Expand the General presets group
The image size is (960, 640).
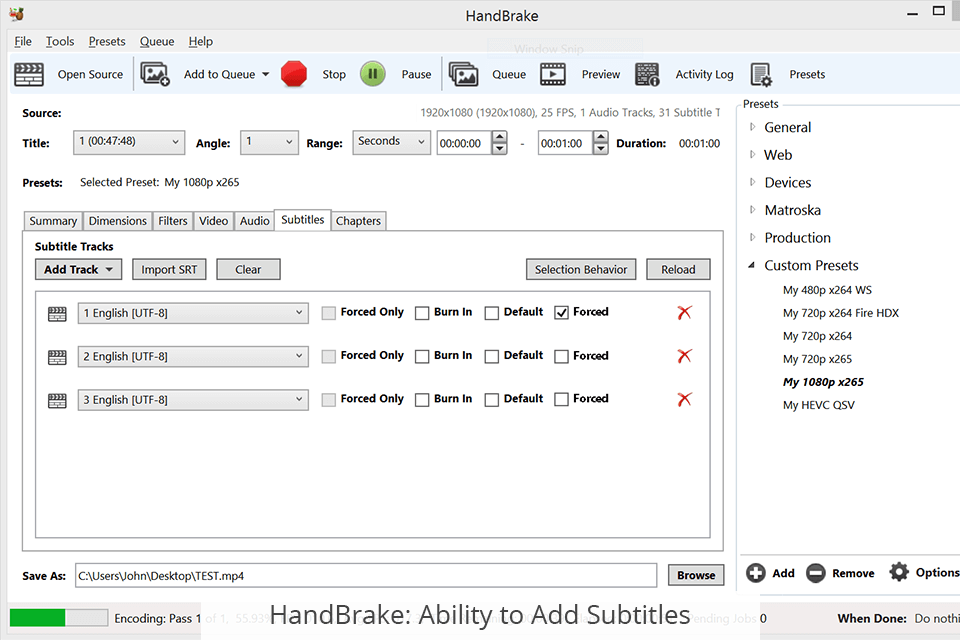click(752, 127)
